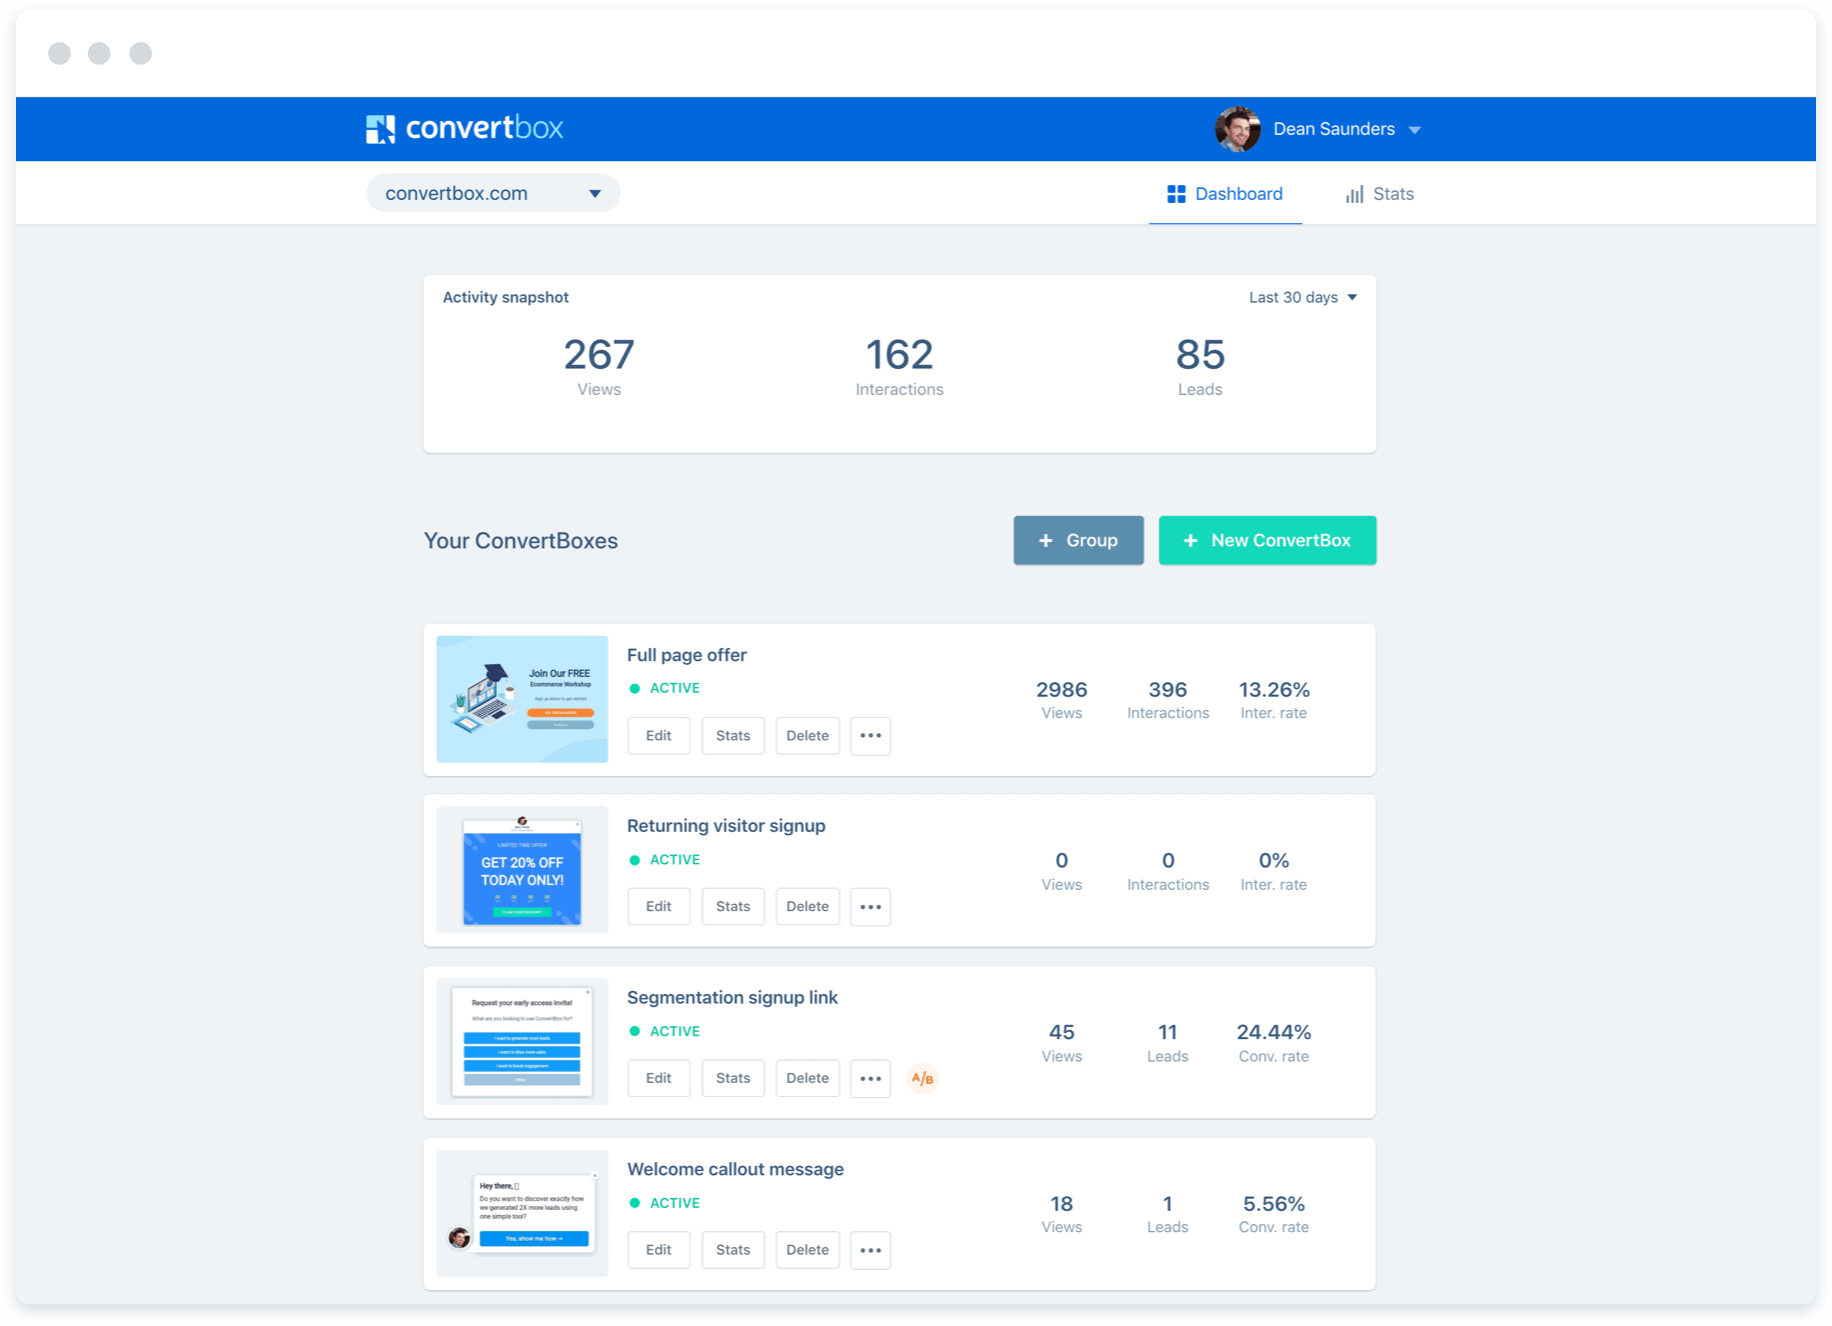
Task: Click the 24.44% conversion rate value
Action: pyautogui.click(x=1274, y=1032)
